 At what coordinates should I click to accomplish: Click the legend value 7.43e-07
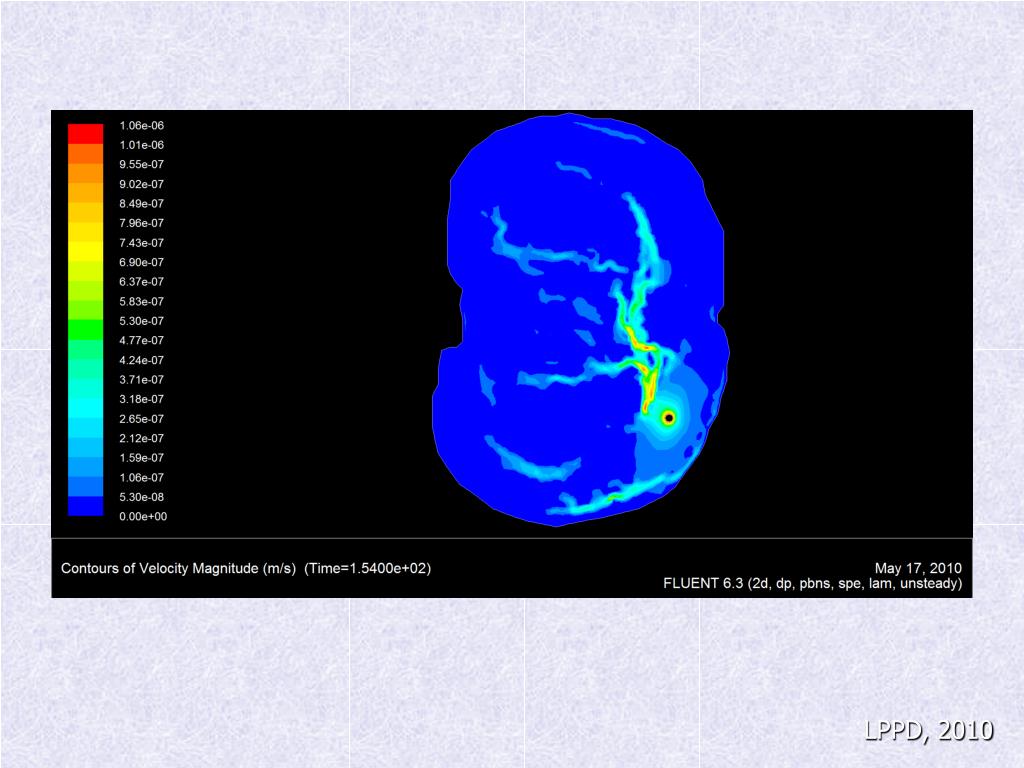(141, 243)
